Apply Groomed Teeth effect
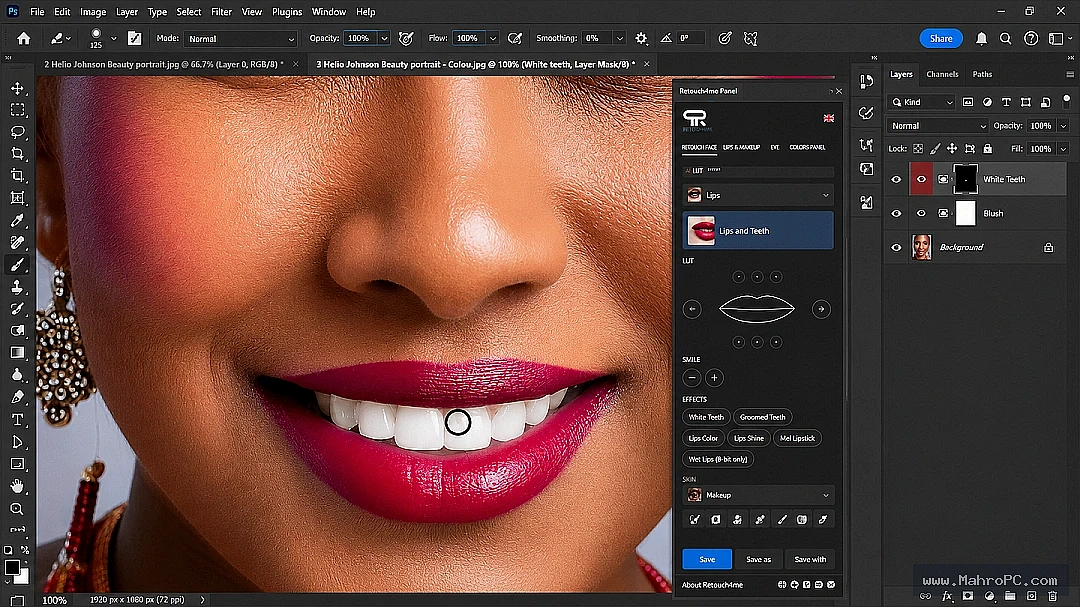 pyautogui.click(x=762, y=417)
